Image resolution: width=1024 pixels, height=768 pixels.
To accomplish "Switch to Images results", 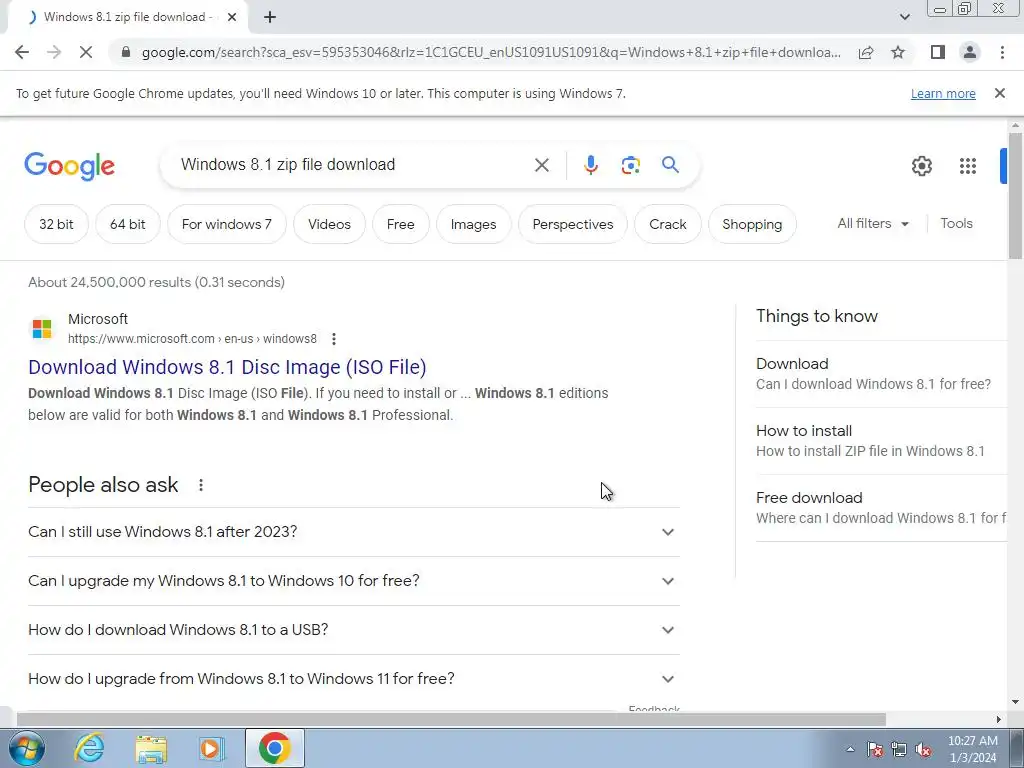I will pyautogui.click(x=473, y=224).
